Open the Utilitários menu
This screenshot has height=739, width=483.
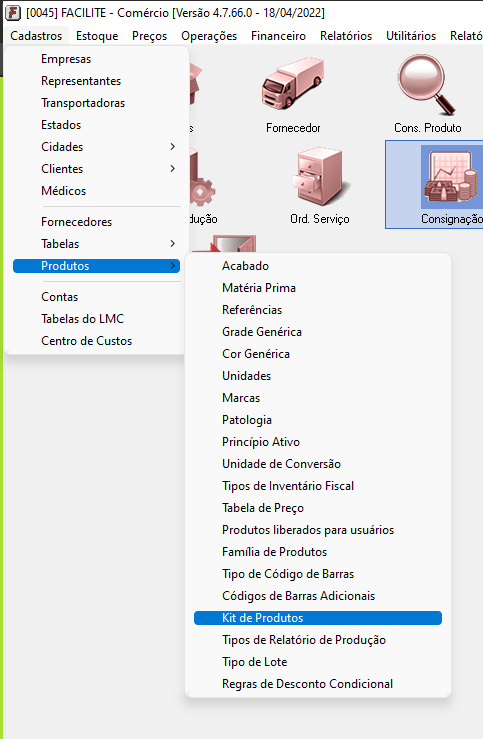(411, 36)
